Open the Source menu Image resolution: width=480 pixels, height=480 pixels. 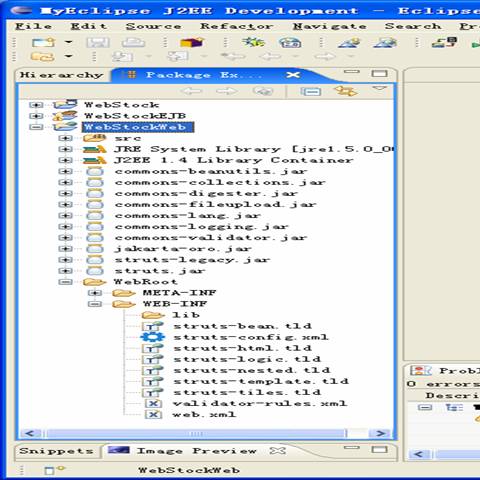[153, 26]
